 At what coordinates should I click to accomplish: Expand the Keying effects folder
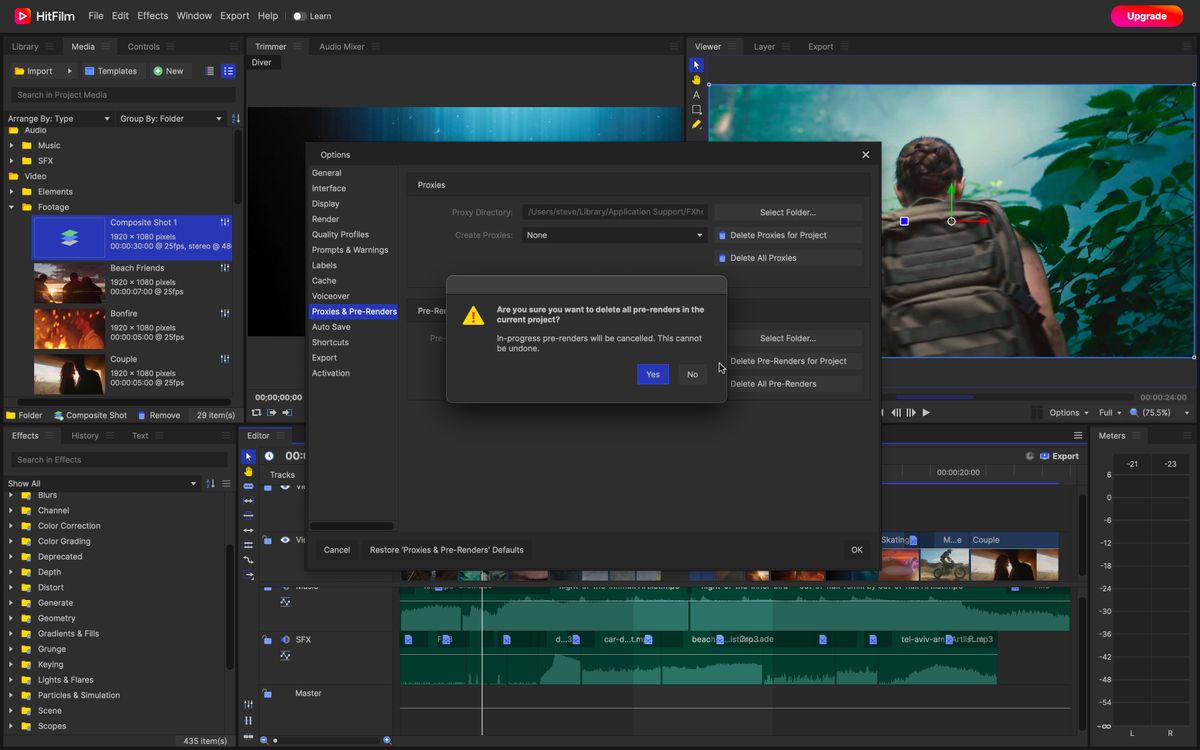click(x=12, y=664)
